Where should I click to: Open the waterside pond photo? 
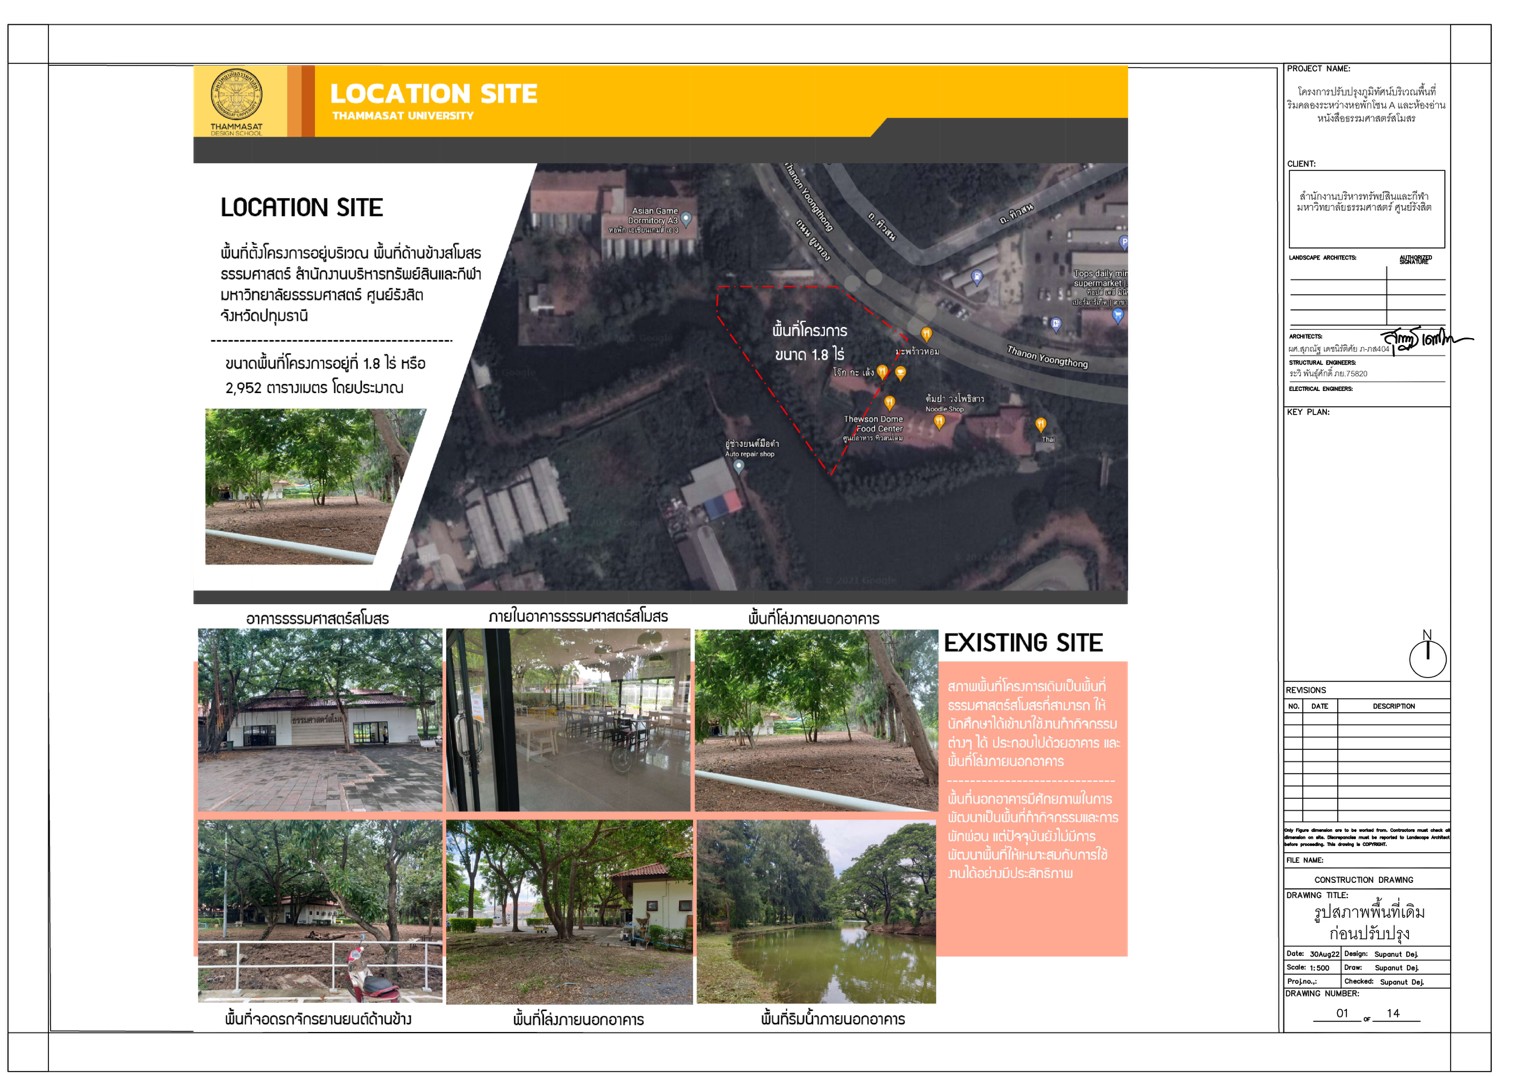(x=816, y=912)
